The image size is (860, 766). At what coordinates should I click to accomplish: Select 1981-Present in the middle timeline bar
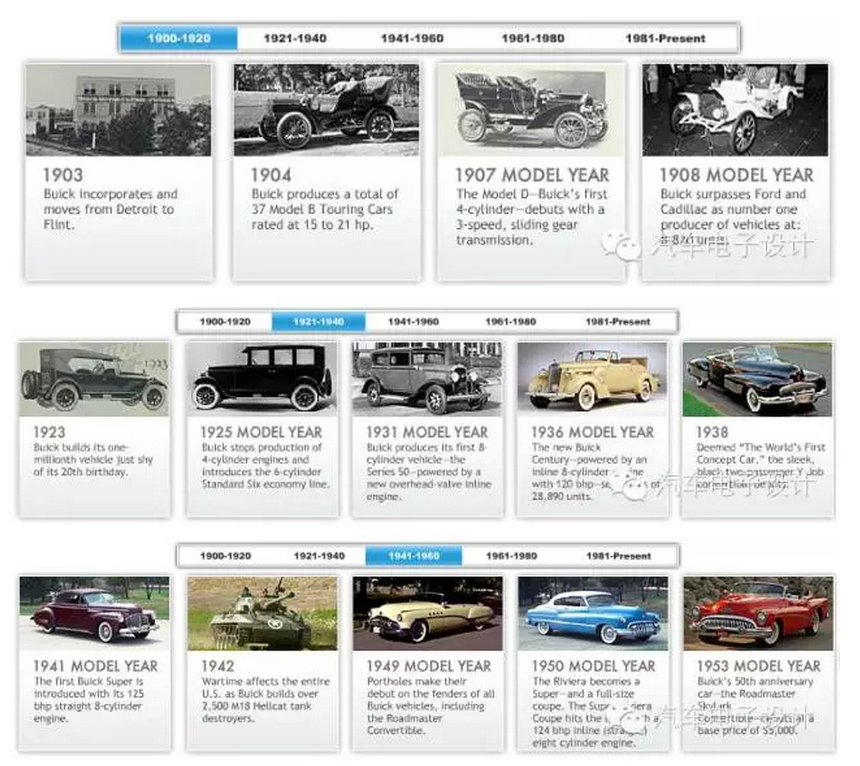(x=618, y=321)
